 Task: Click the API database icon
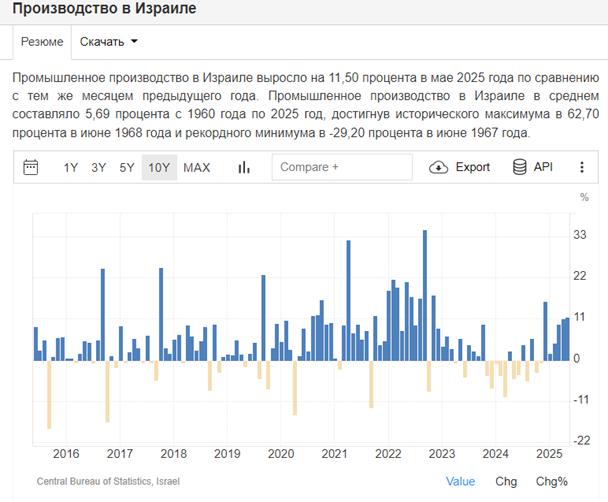tap(520, 167)
